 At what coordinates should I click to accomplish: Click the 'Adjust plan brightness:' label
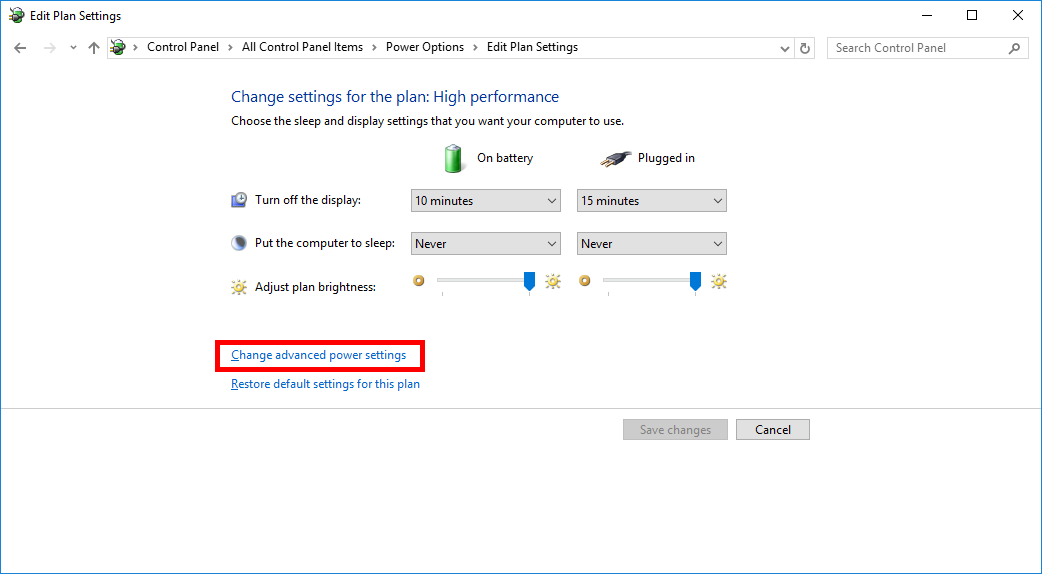[316, 287]
